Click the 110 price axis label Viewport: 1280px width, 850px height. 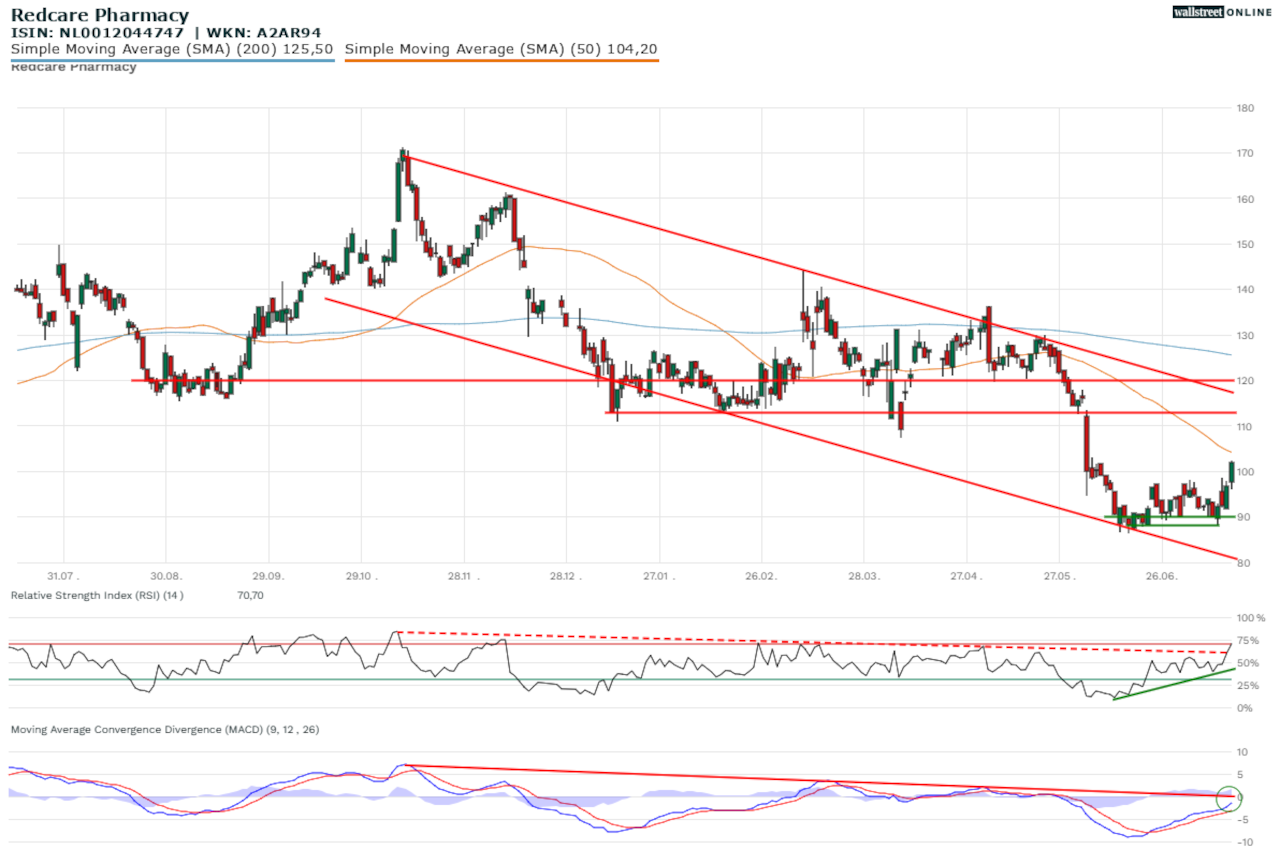point(1246,427)
